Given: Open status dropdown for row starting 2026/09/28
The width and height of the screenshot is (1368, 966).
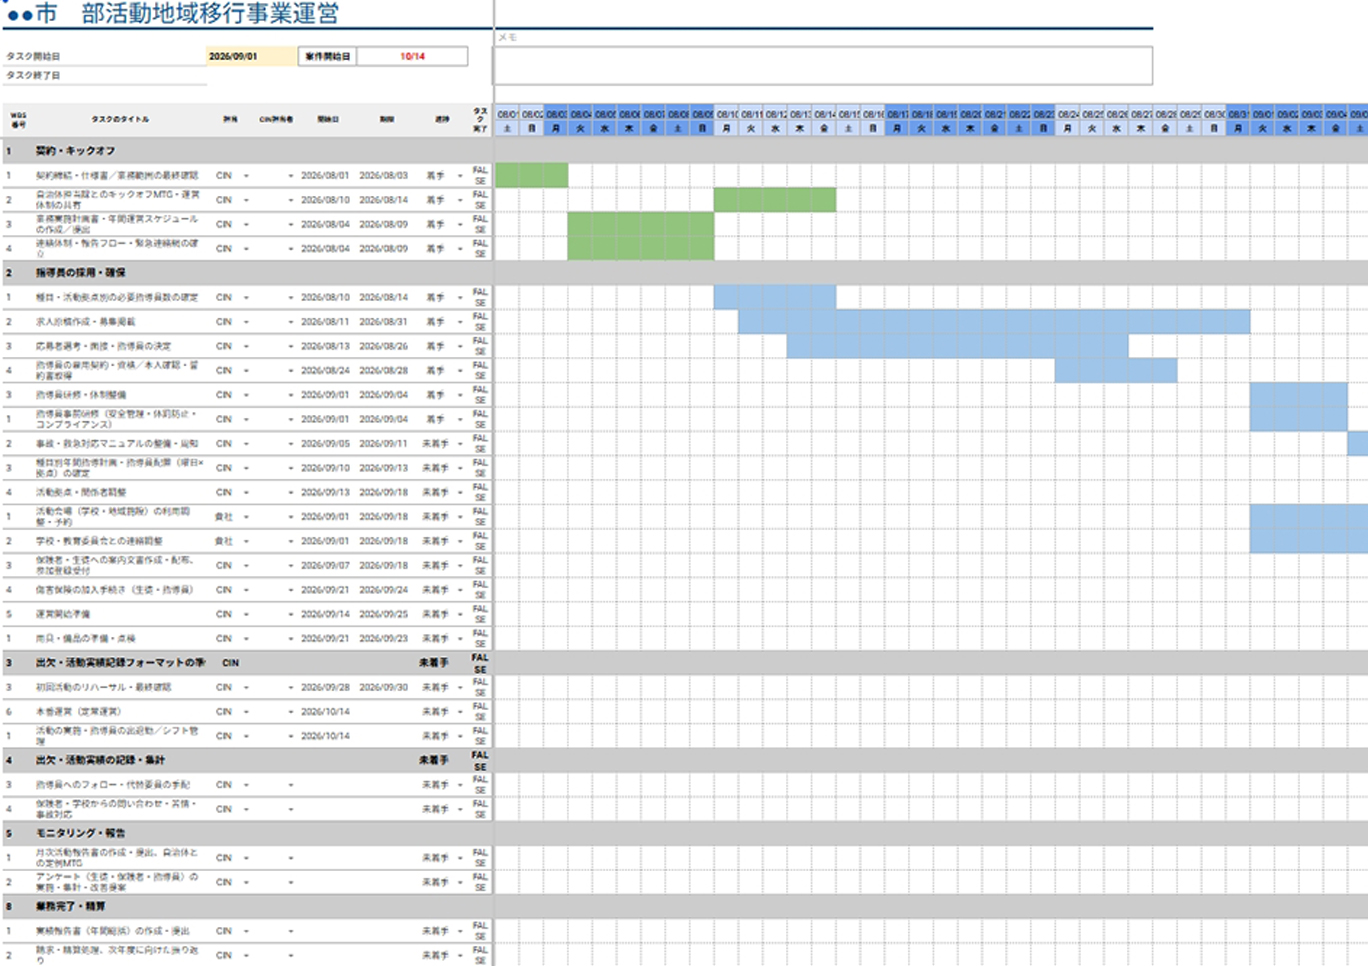Looking at the screenshot, I should click(x=460, y=687).
